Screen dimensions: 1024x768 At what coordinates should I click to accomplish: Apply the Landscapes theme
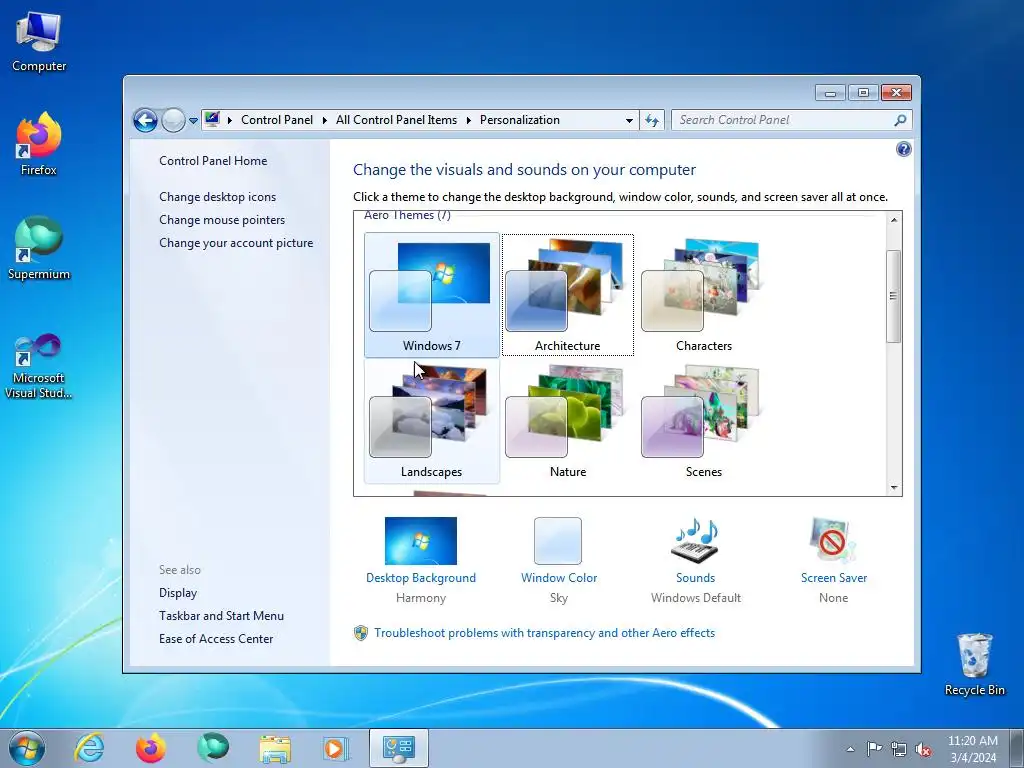pos(432,421)
